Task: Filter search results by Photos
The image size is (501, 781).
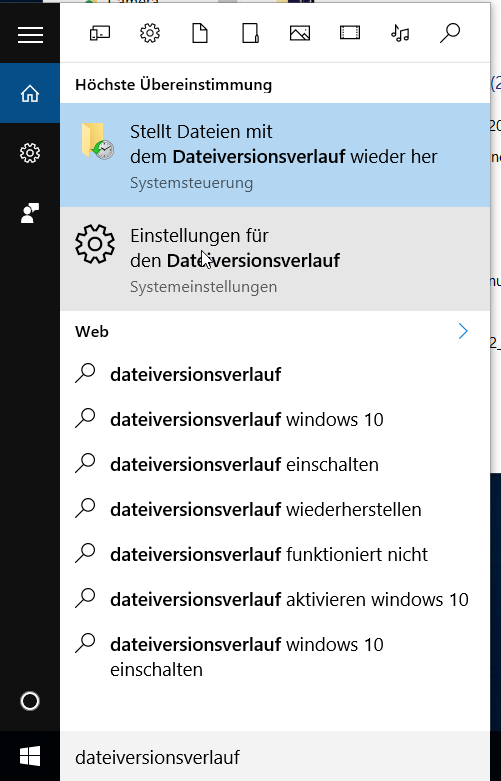Action: (300, 33)
